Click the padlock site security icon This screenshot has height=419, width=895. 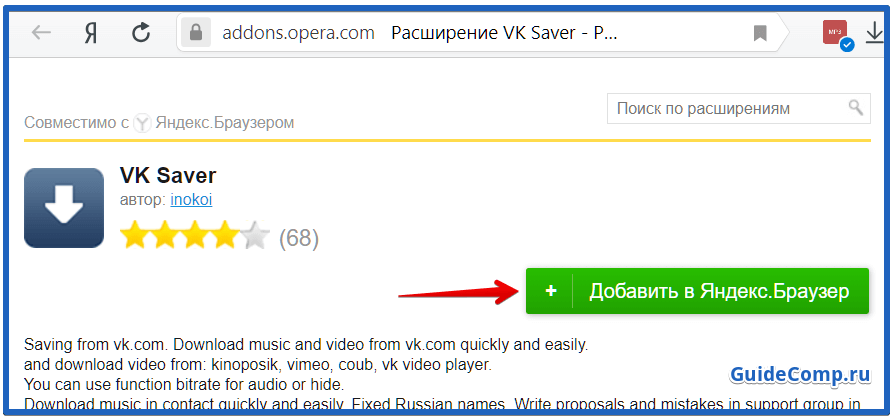click(196, 33)
